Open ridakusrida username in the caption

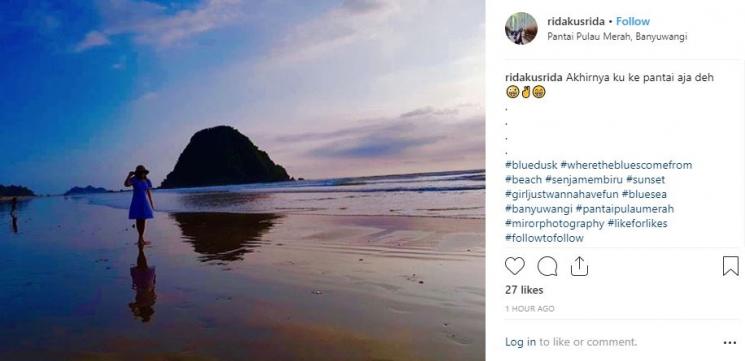[534, 77]
